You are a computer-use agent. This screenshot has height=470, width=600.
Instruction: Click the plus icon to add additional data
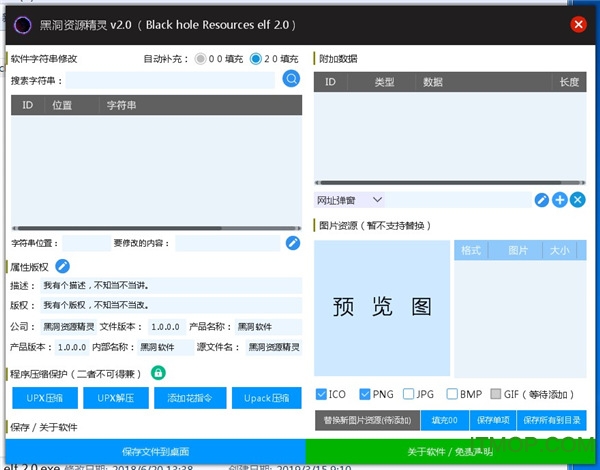point(559,200)
